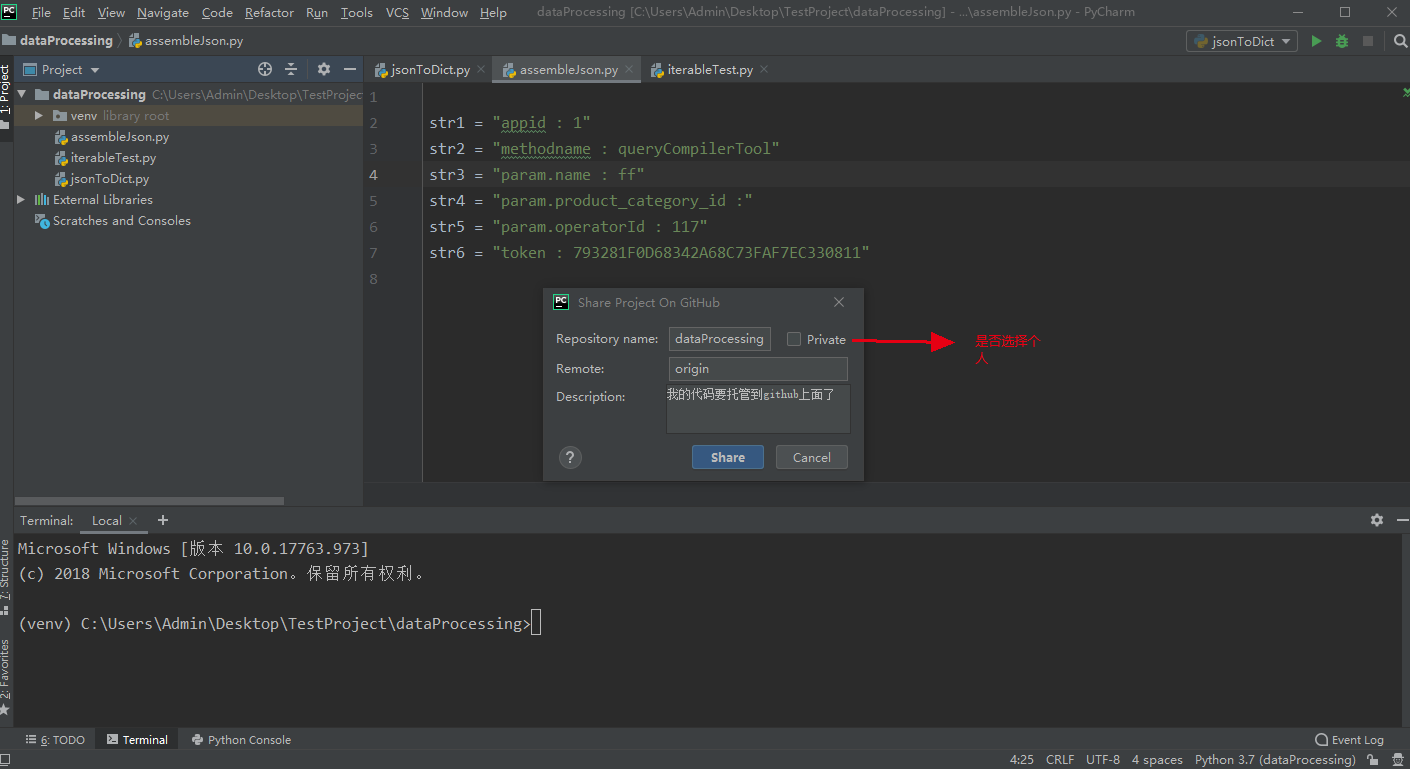The image size is (1410, 769).
Task: Open the Event Log
Action: 1350,740
